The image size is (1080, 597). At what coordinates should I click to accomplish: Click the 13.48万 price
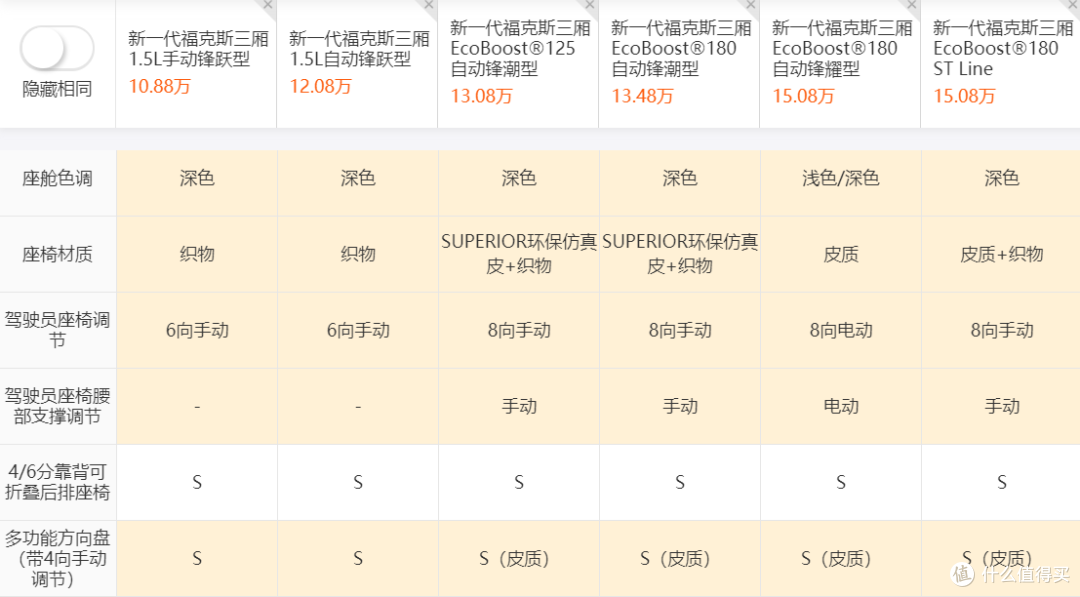pyautogui.click(x=643, y=96)
